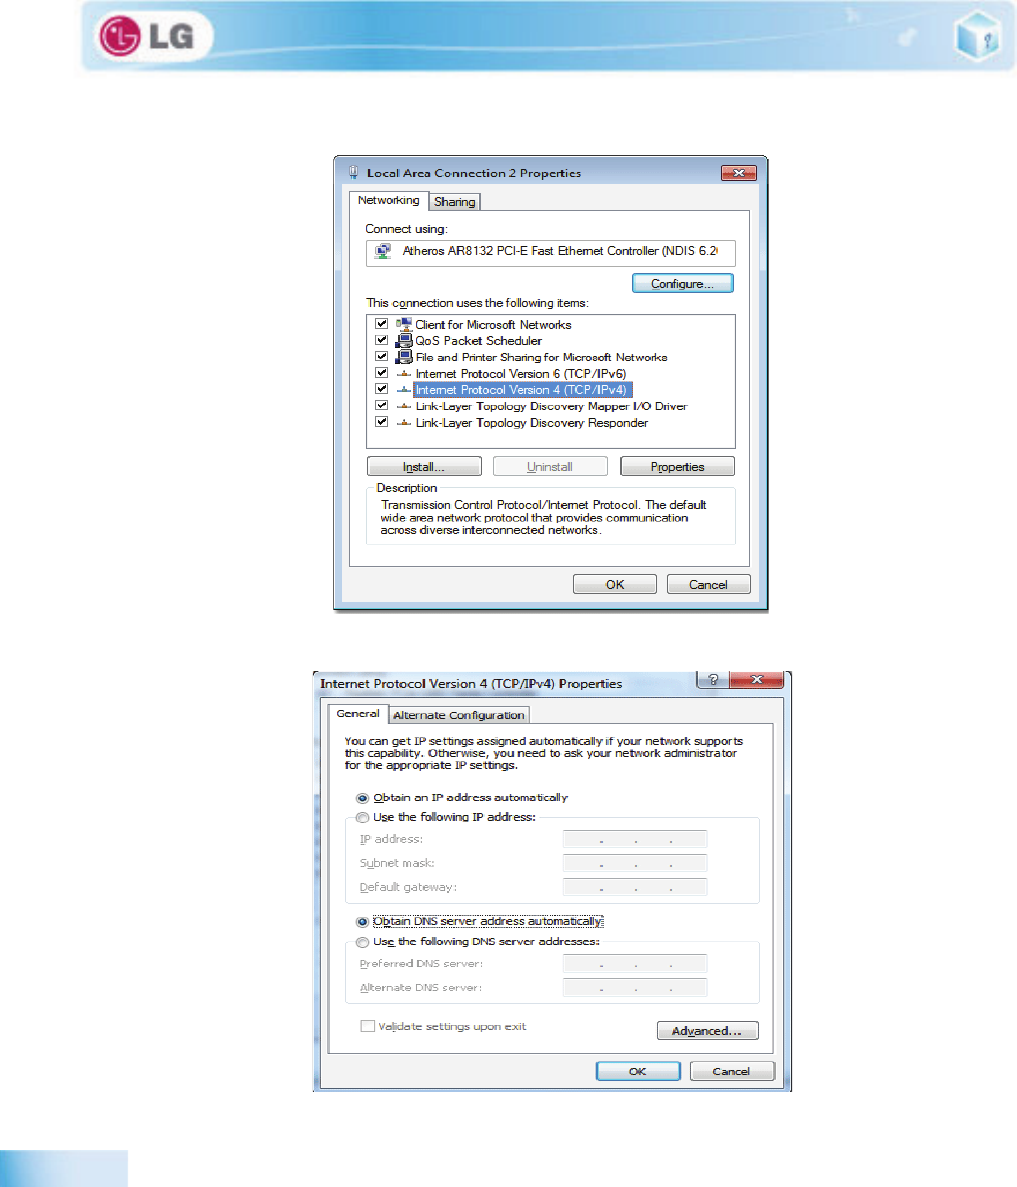Click the TCP/IPv6 protocol icon
Image resolution: width=1017 pixels, height=1187 pixels.
click(x=404, y=373)
